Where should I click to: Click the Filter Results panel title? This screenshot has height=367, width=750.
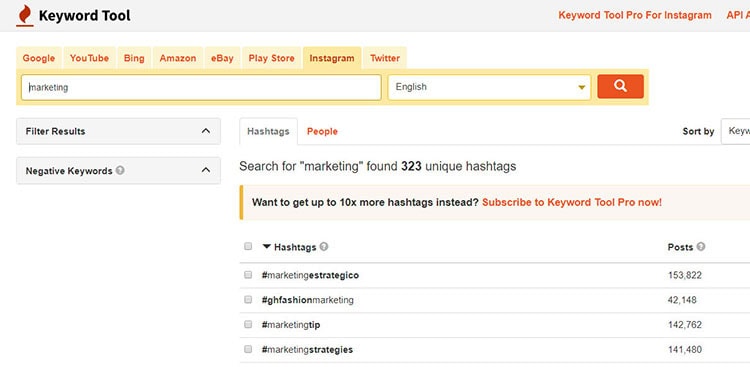click(55, 131)
